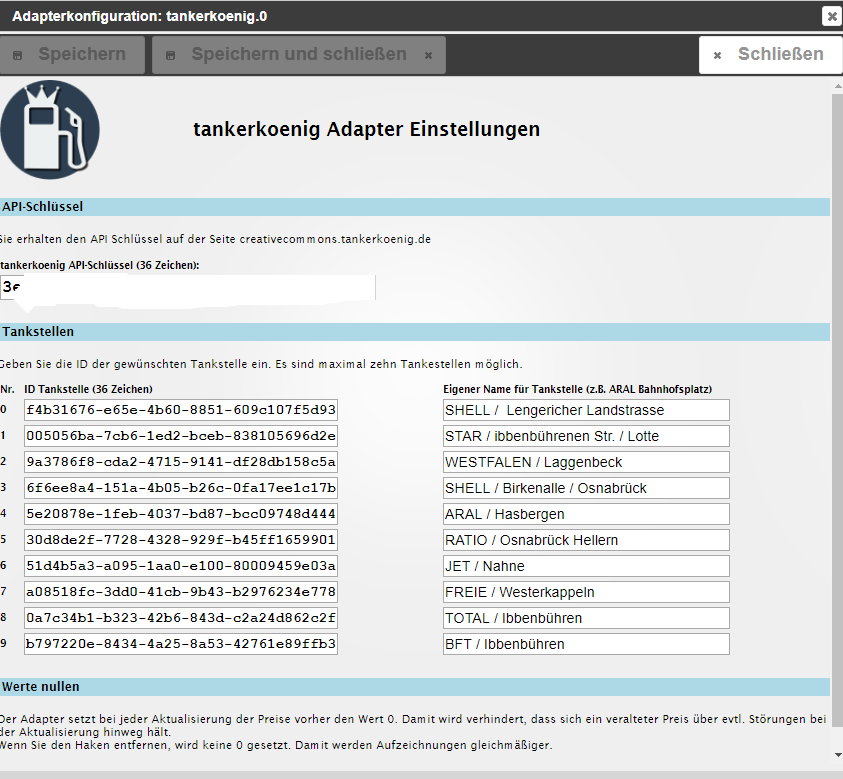This screenshot has width=843, height=779.
Task: Click the x icon after Speichern und schließen
Action: (x=428, y=55)
